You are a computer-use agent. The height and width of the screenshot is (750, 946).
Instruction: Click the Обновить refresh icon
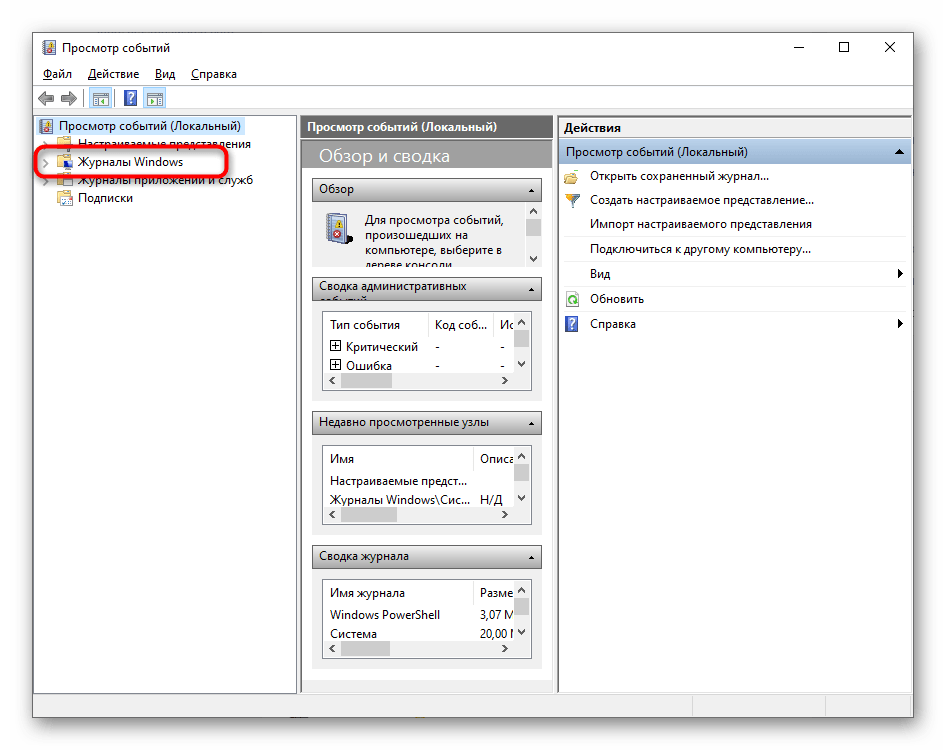(x=572, y=297)
